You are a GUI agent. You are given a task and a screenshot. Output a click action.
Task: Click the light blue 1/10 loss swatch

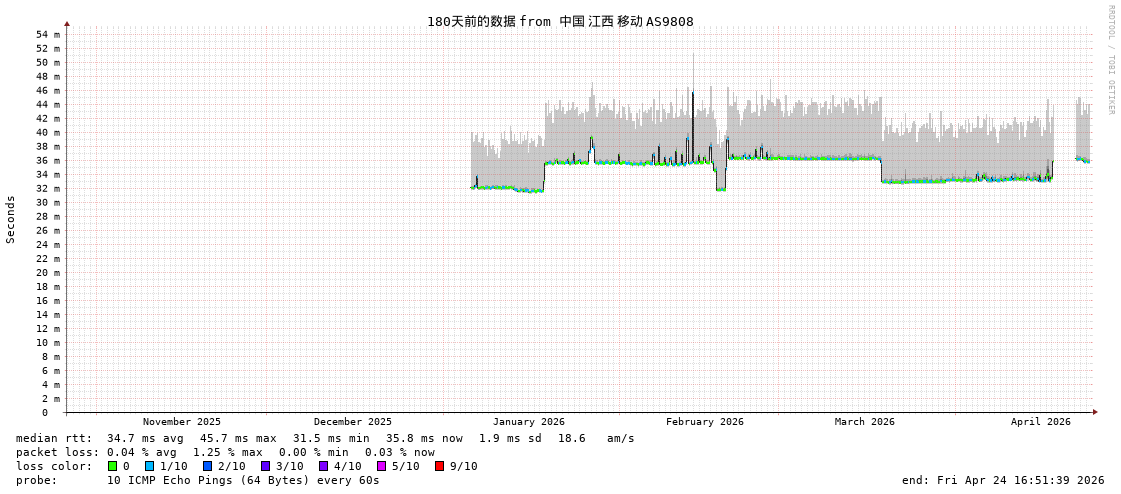pyautogui.click(x=149, y=466)
